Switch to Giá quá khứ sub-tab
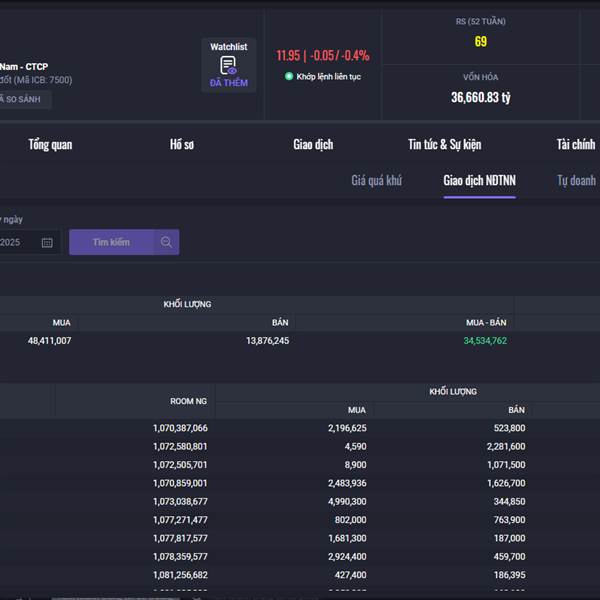Image resolution: width=600 pixels, height=600 pixels. pos(376,180)
